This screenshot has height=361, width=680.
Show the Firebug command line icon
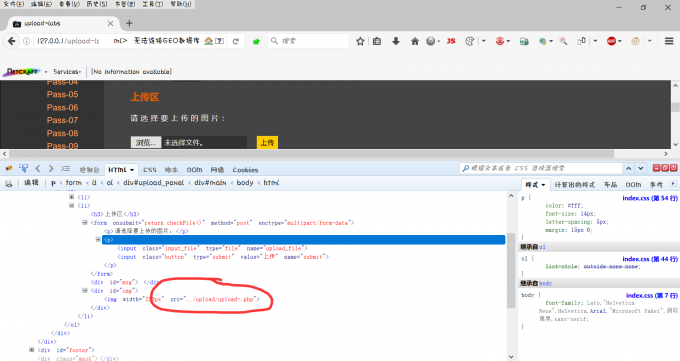65,168
